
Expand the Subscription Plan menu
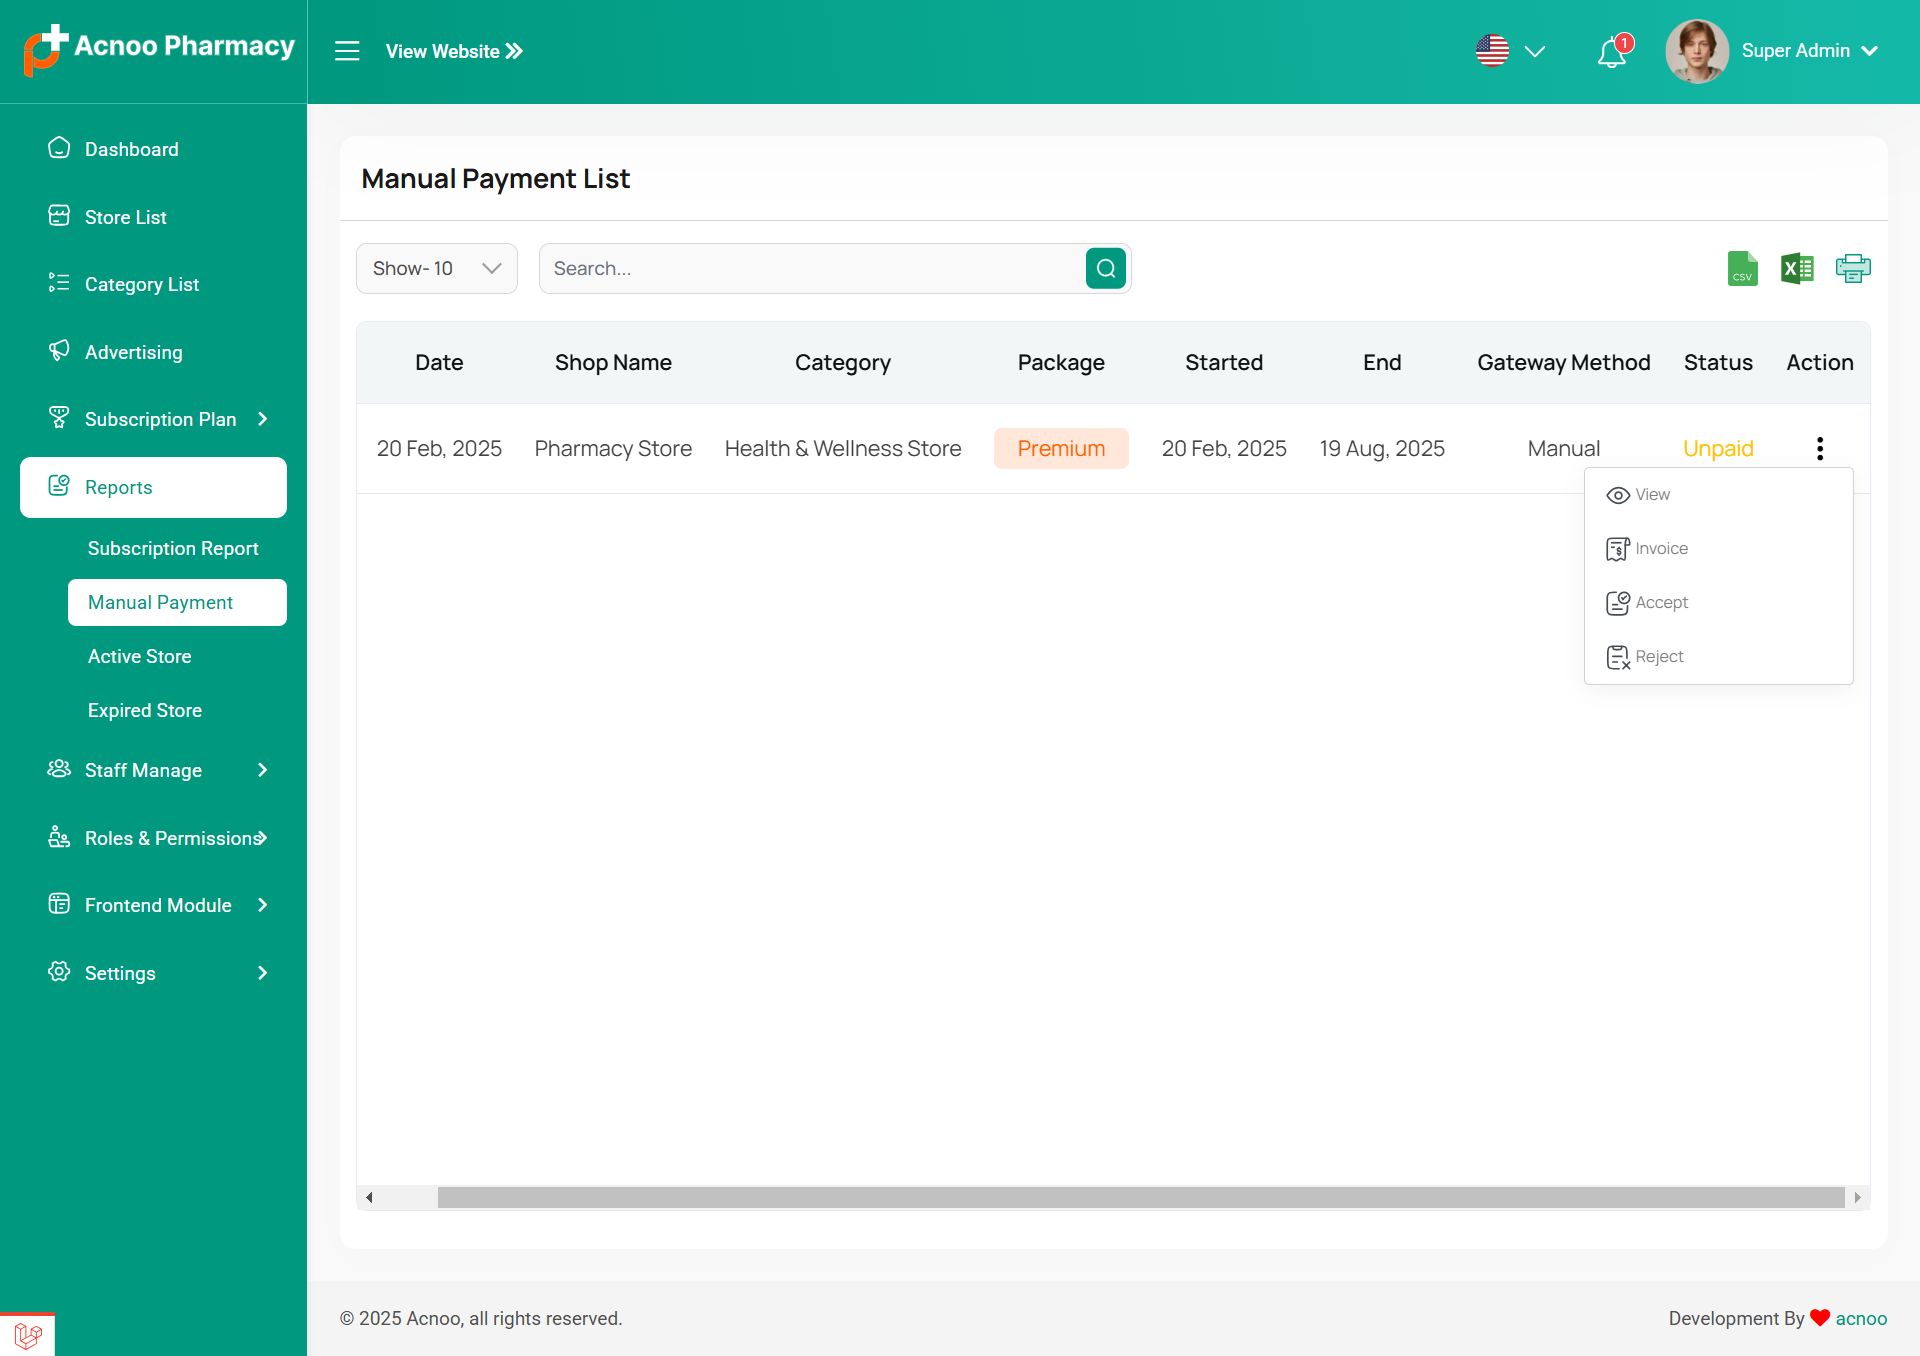tap(160, 419)
